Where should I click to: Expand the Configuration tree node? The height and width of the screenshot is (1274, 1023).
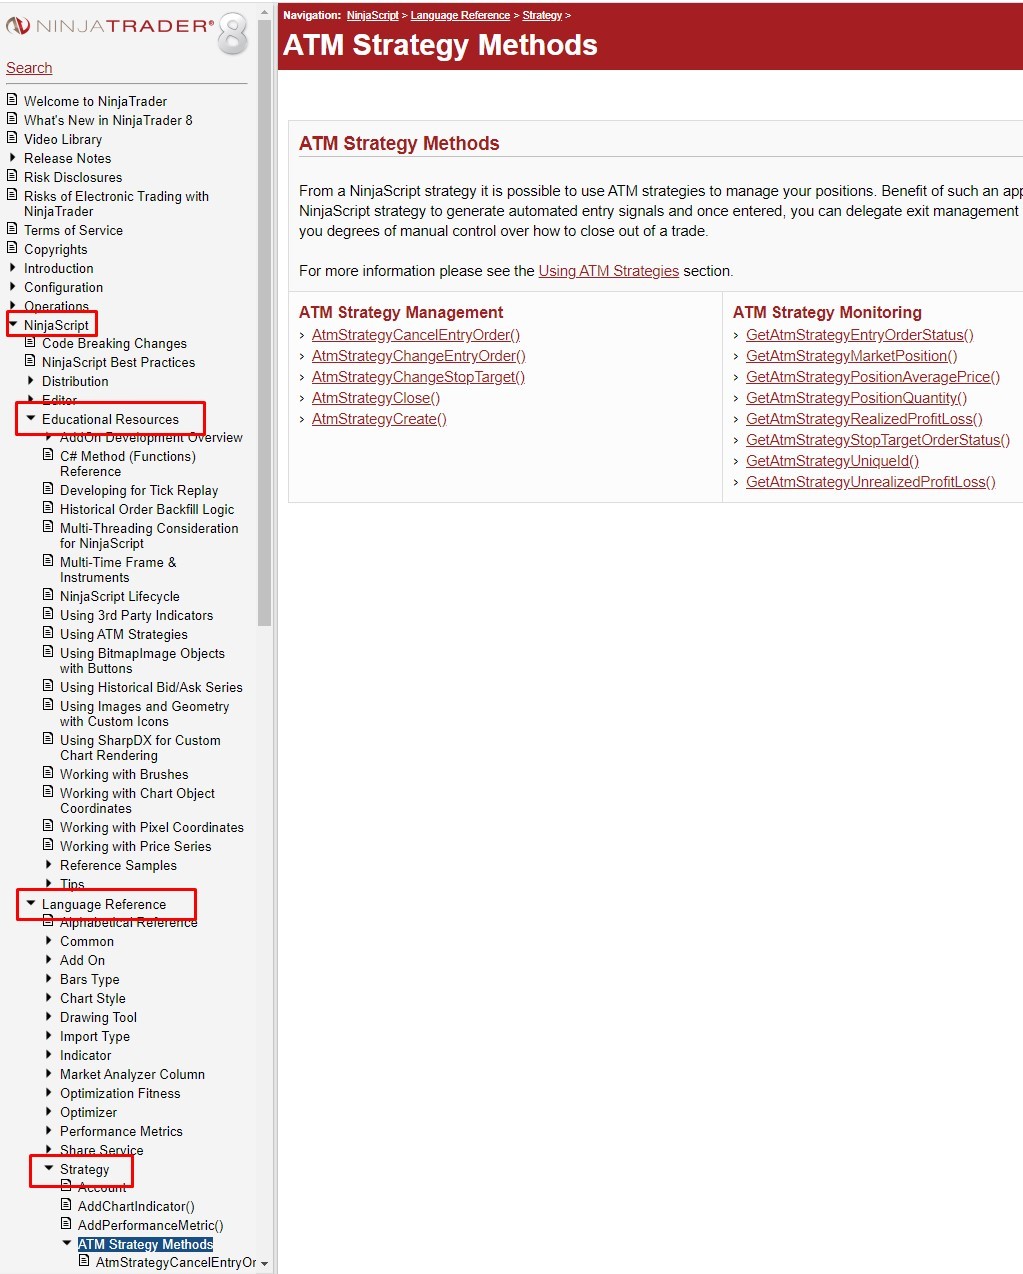click(12, 286)
